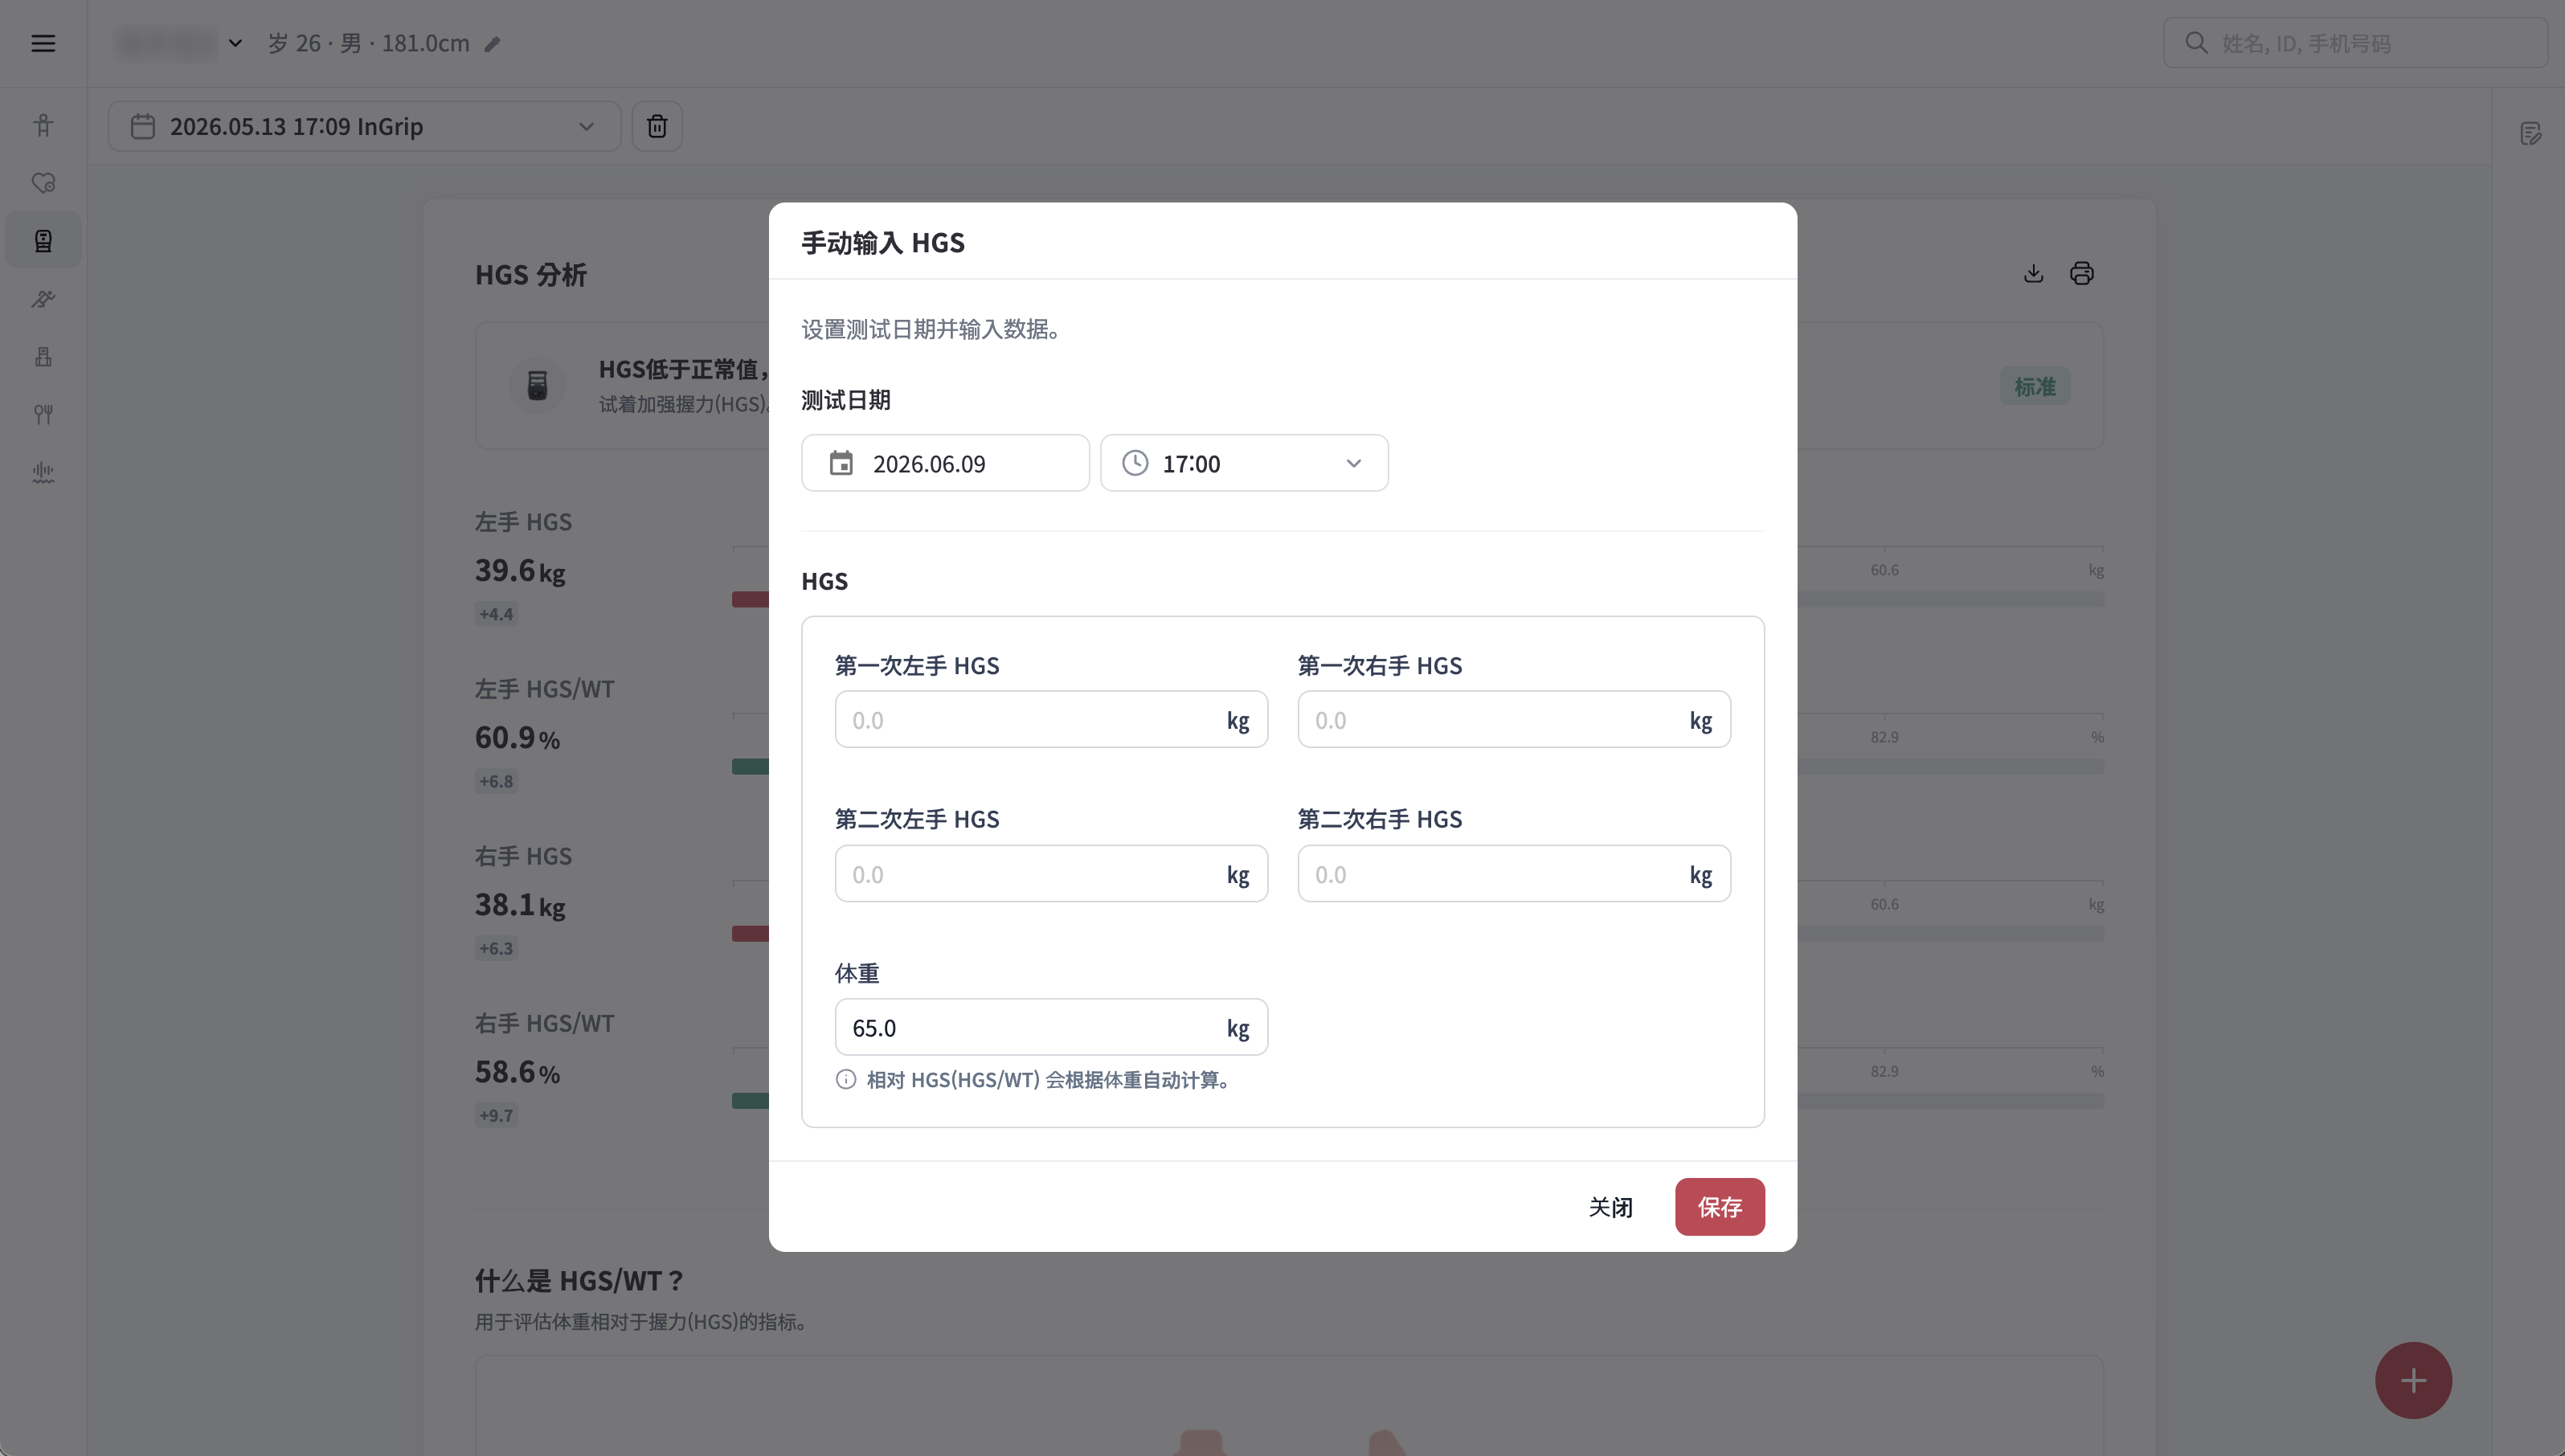Expand the 2026.05.13 InGrip record dropdown
The height and width of the screenshot is (1456, 2565).
364,126
